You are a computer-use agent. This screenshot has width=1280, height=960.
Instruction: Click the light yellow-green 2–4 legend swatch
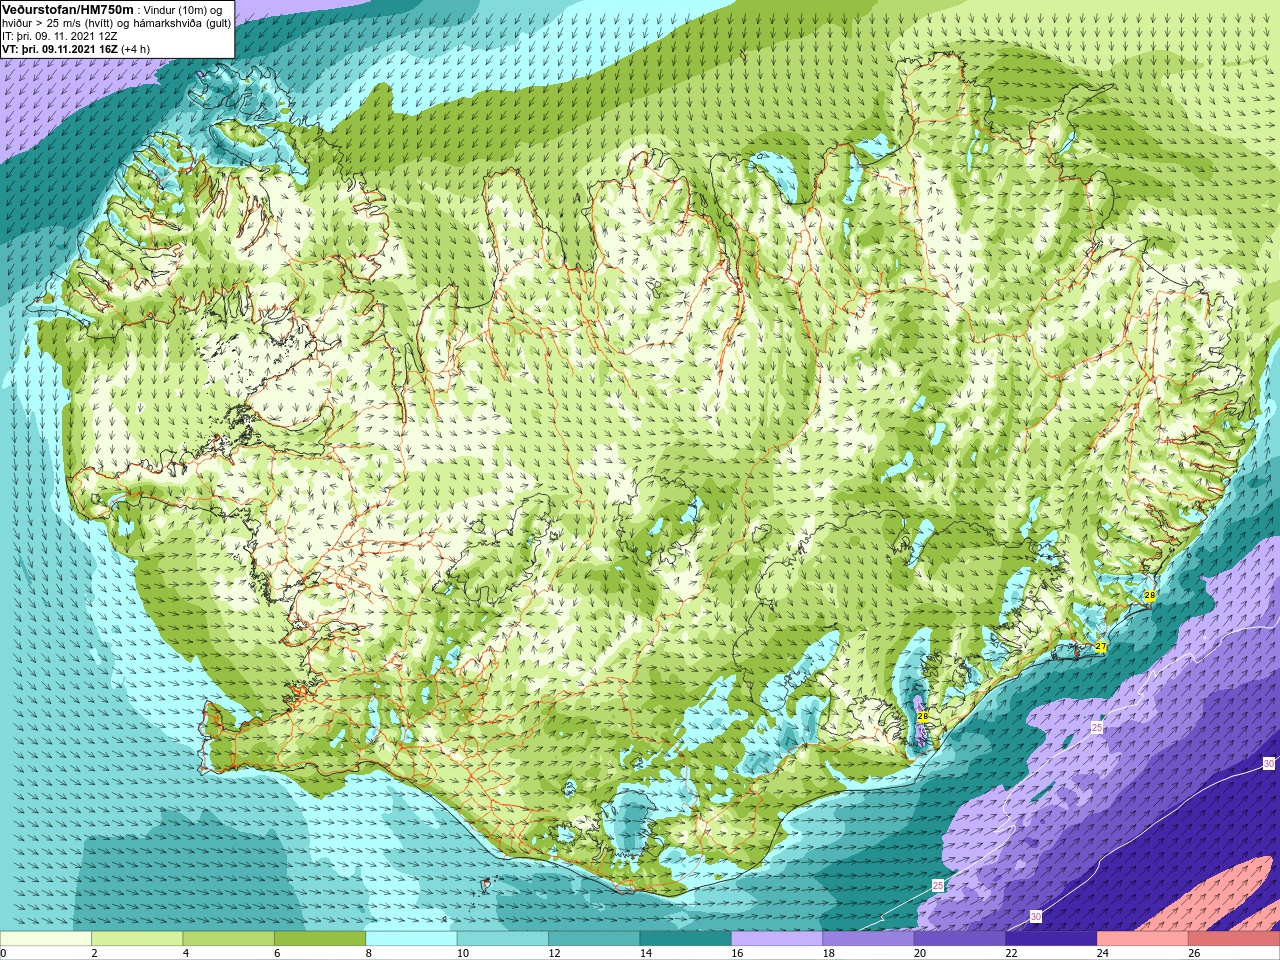pyautogui.click(x=137, y=939)
